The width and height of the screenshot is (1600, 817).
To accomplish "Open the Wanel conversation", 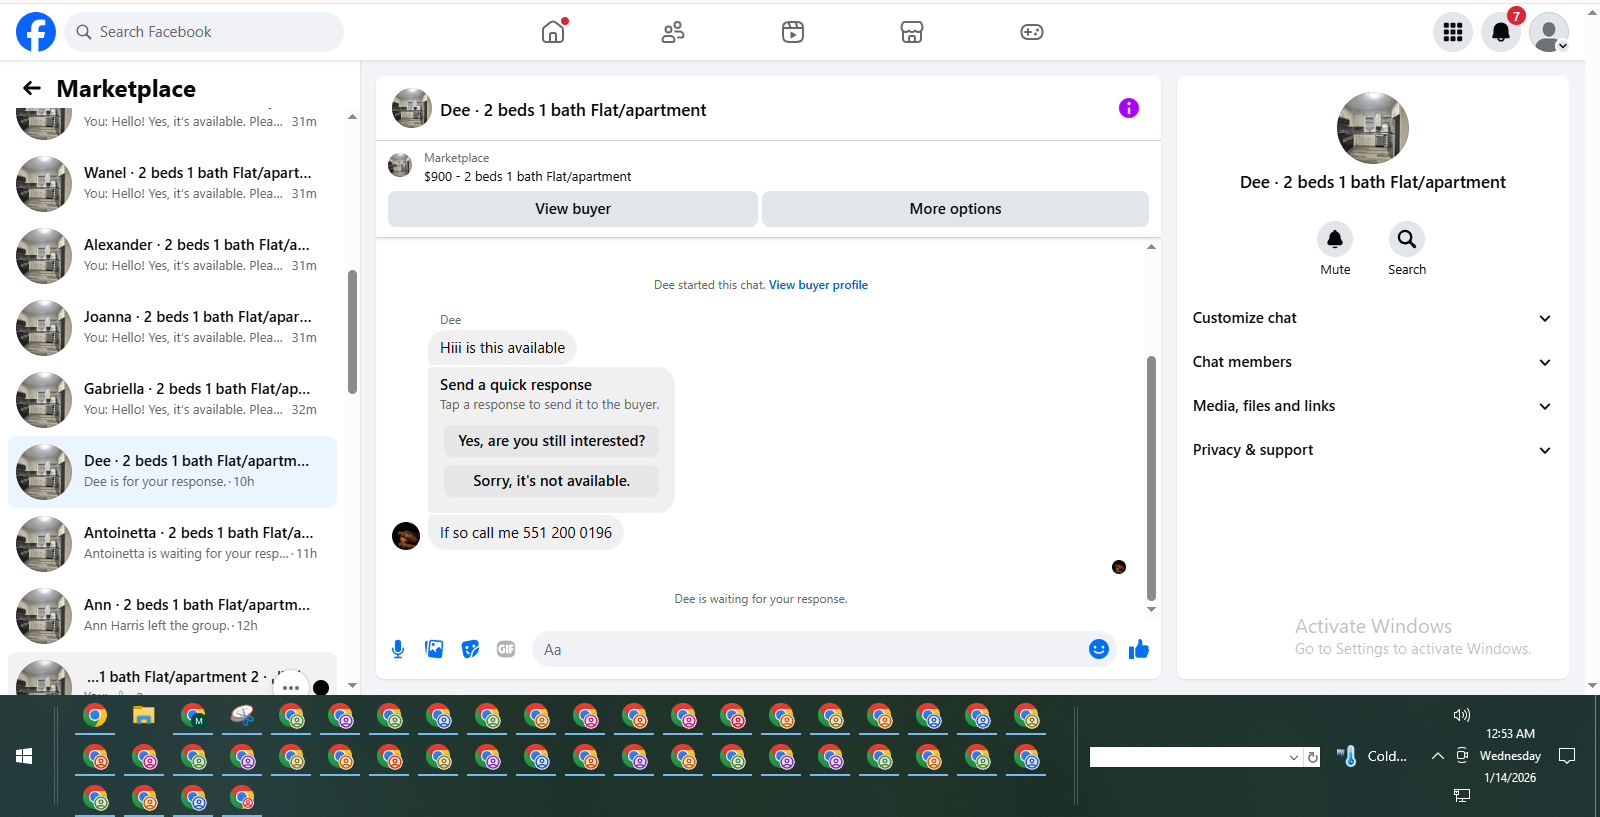I will click(172, 184).
